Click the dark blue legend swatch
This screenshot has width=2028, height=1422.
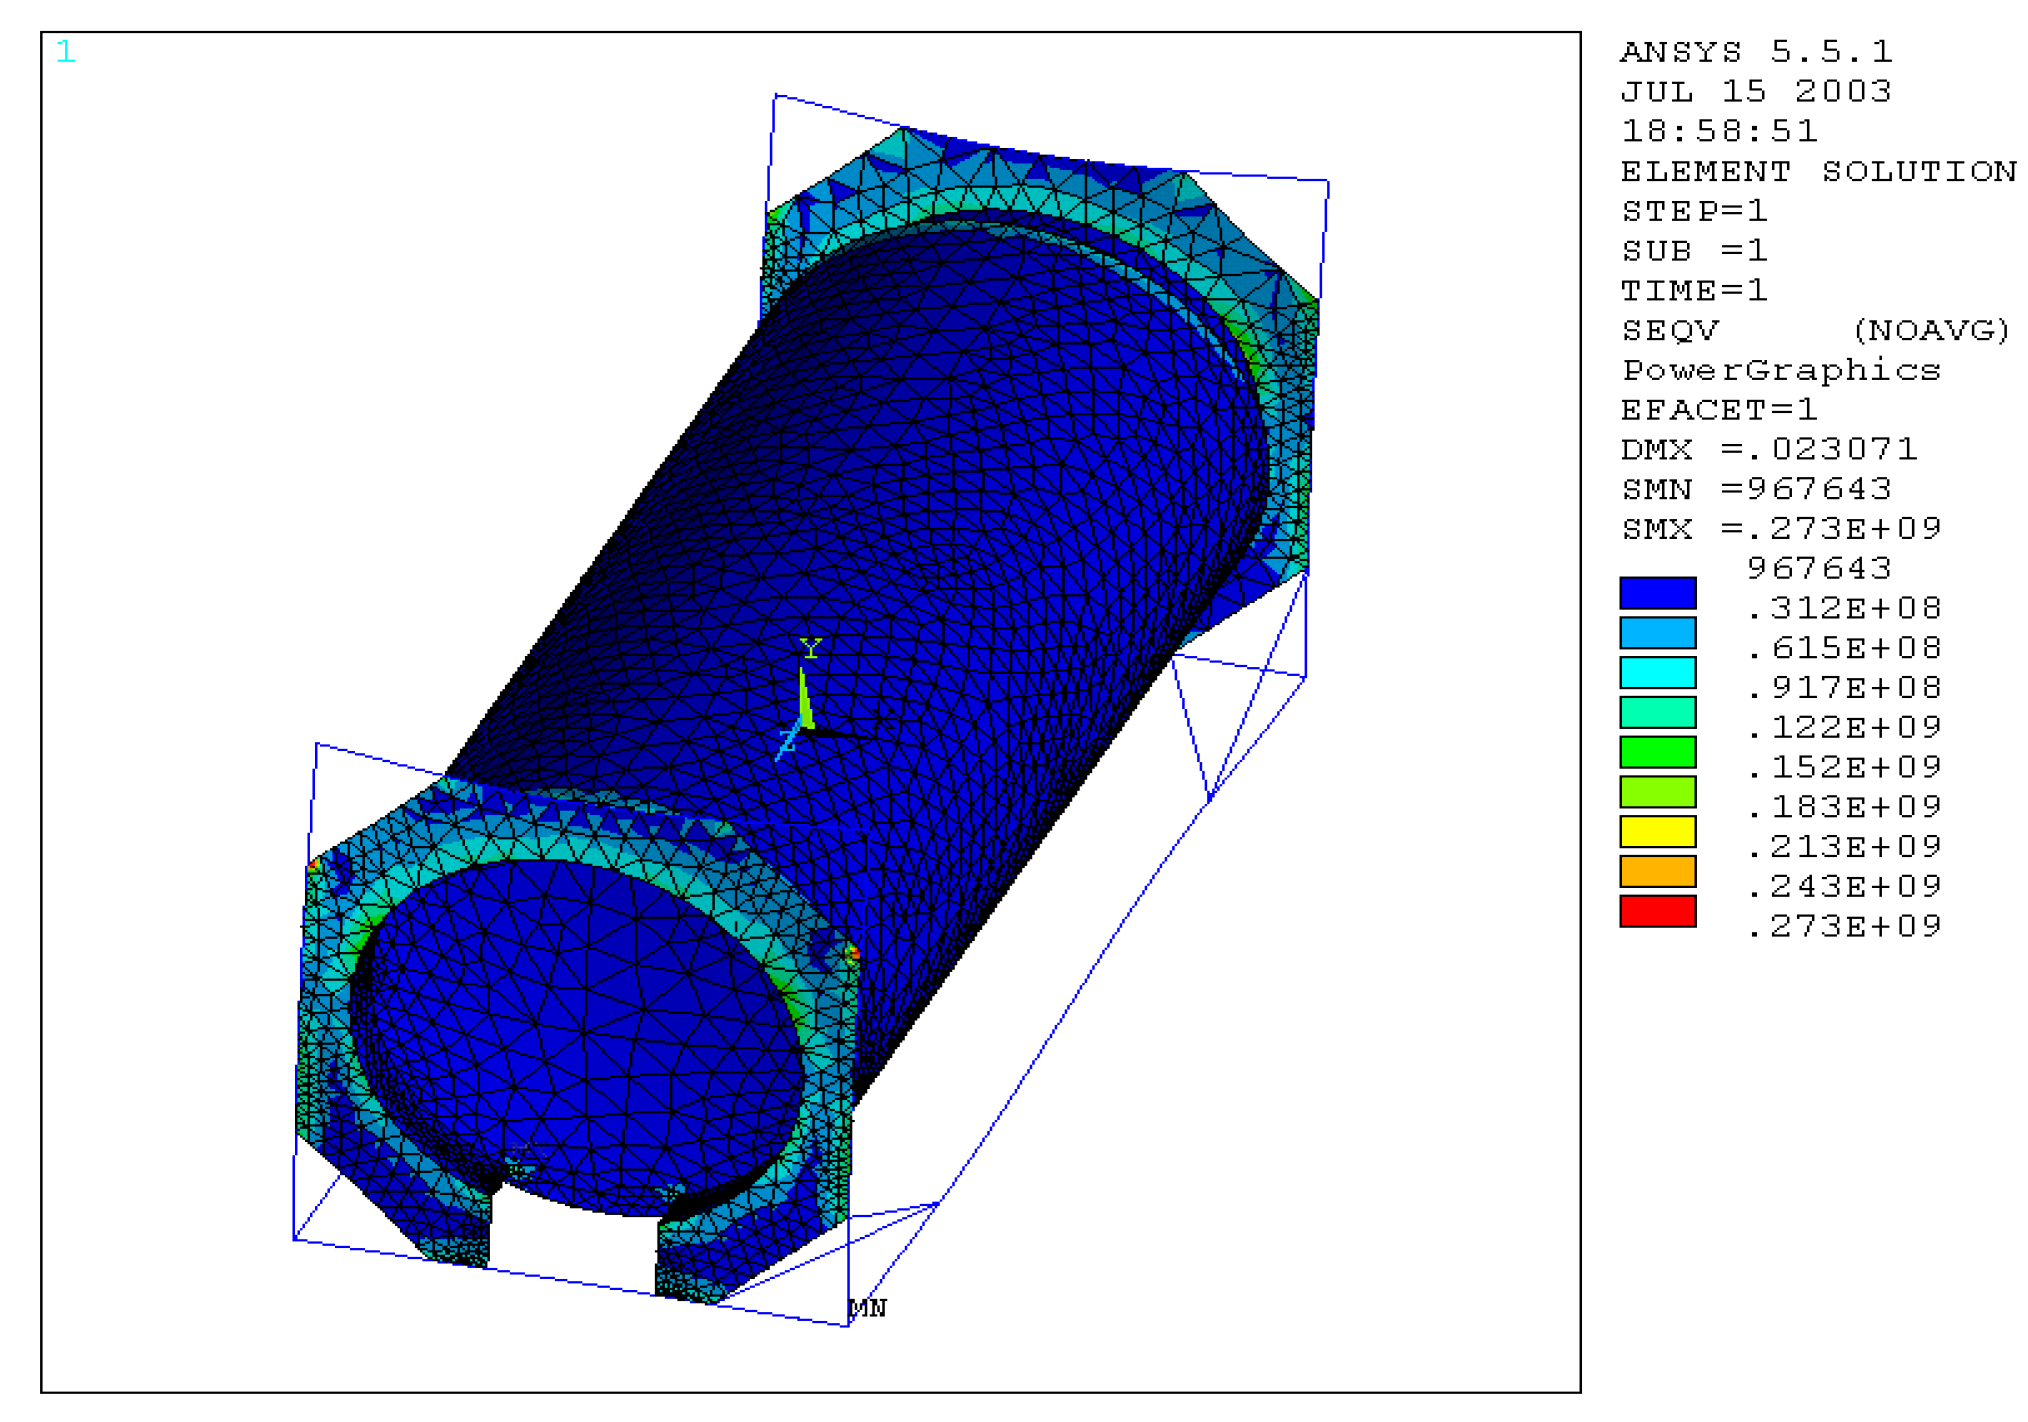(x=1657, y=593)
